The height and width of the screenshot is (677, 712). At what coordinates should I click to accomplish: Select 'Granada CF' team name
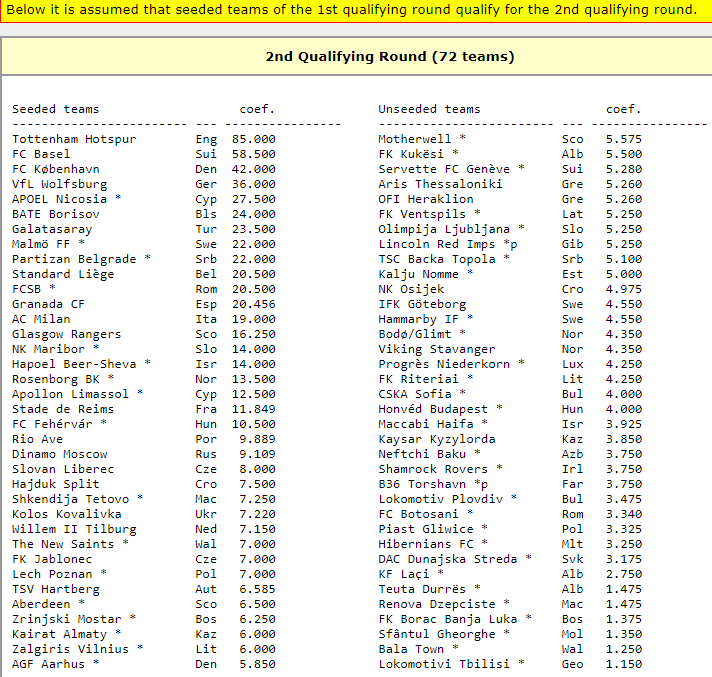click(x=49, y=304)
